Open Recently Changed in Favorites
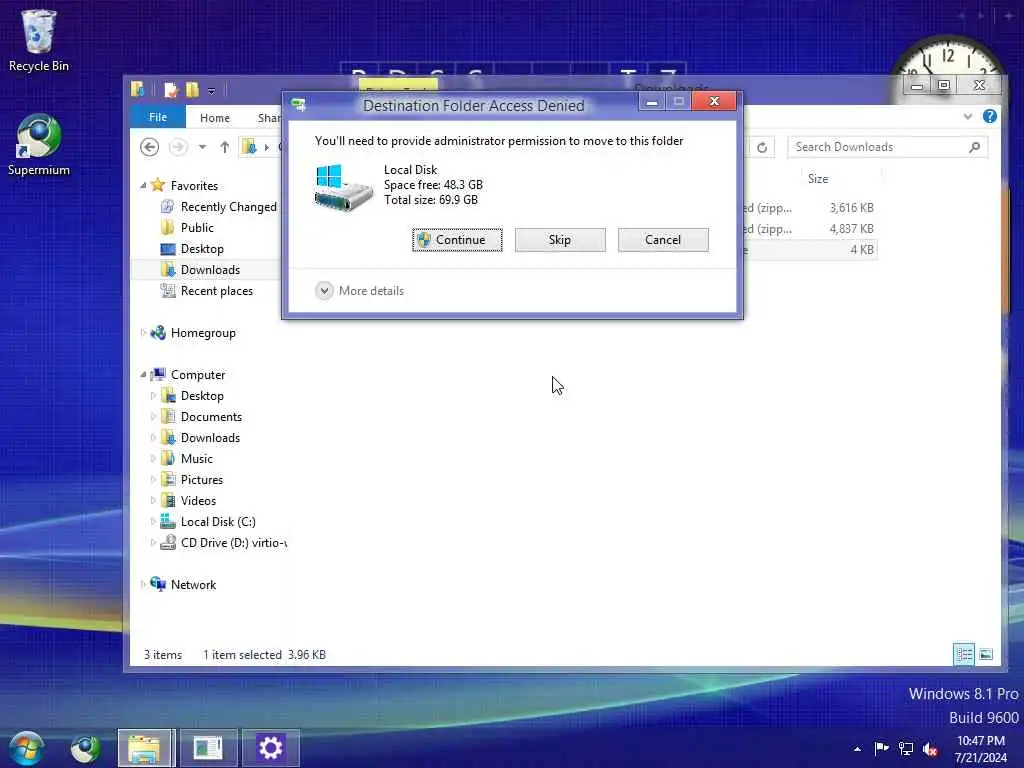This screenshot has height=768, width=1024. click(229, 207)
